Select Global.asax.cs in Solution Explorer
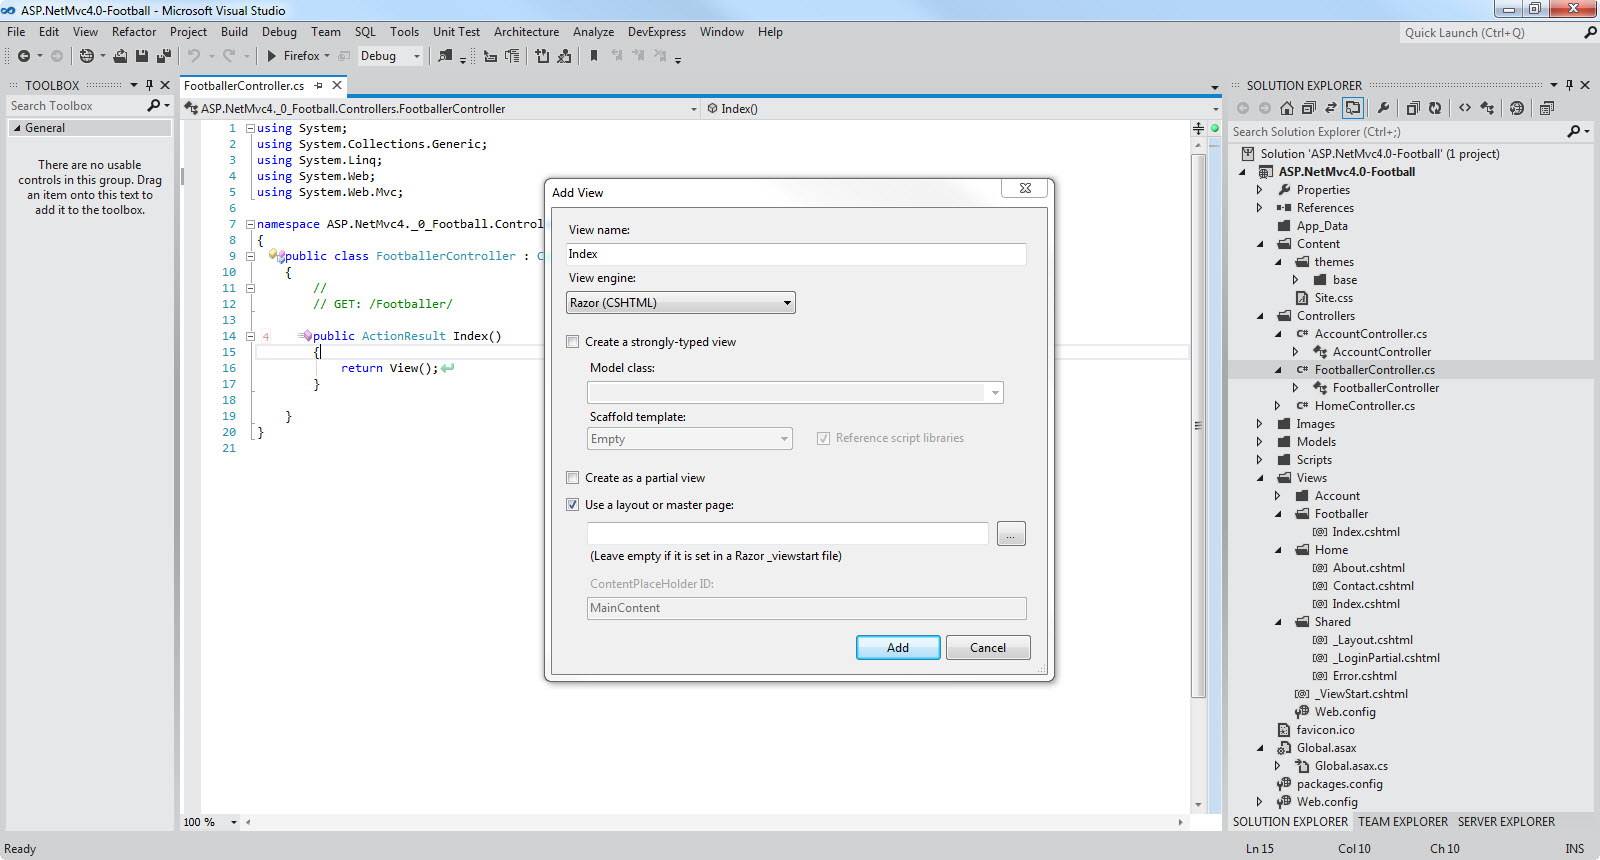This screenshot has width=1600, height=860. 1351,766
